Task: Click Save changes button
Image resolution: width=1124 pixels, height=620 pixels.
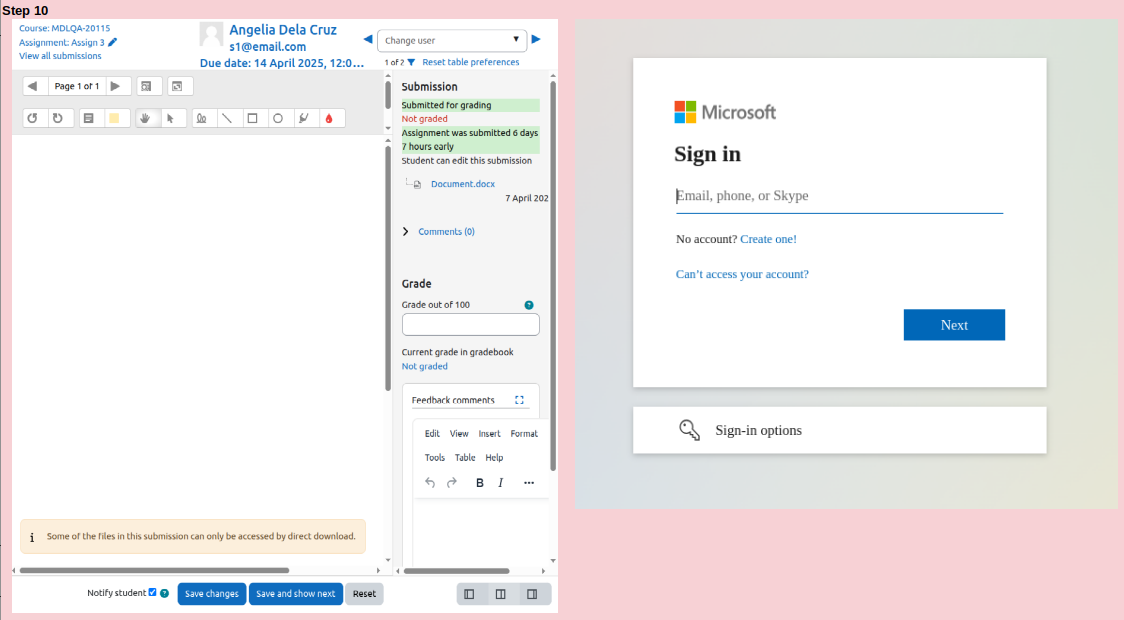Action: click(211, 593)
